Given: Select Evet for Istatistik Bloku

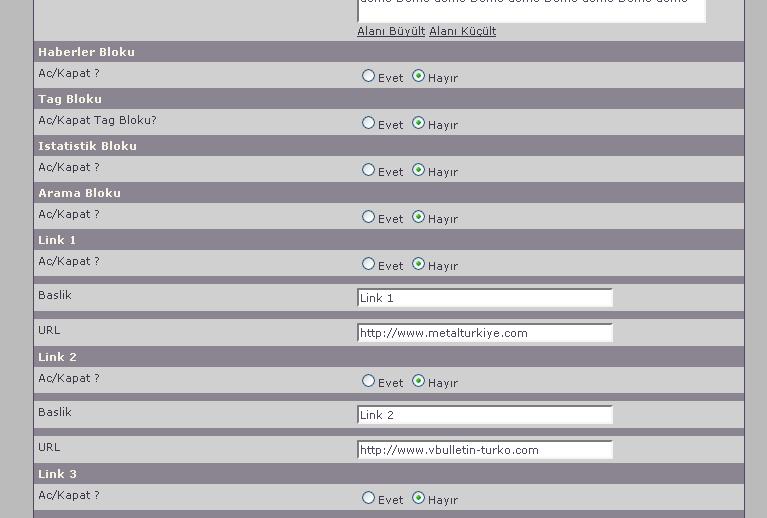Looking at the screenshot, I should [369, 170].
